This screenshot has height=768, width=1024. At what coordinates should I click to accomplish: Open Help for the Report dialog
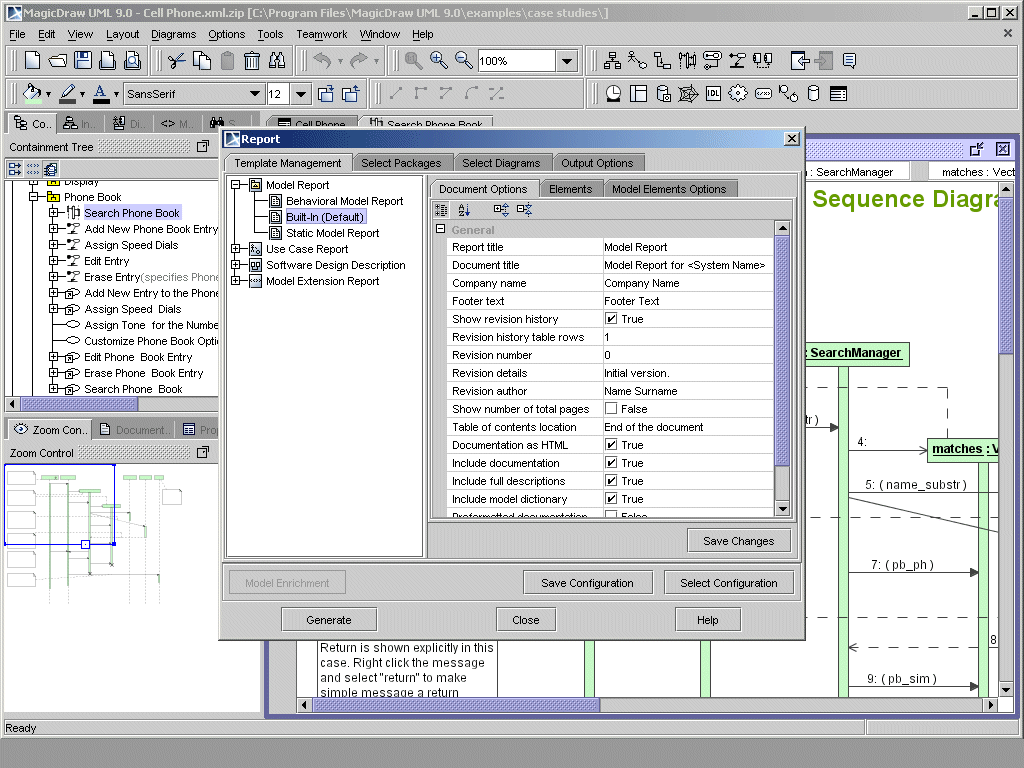tap(707, 620)
